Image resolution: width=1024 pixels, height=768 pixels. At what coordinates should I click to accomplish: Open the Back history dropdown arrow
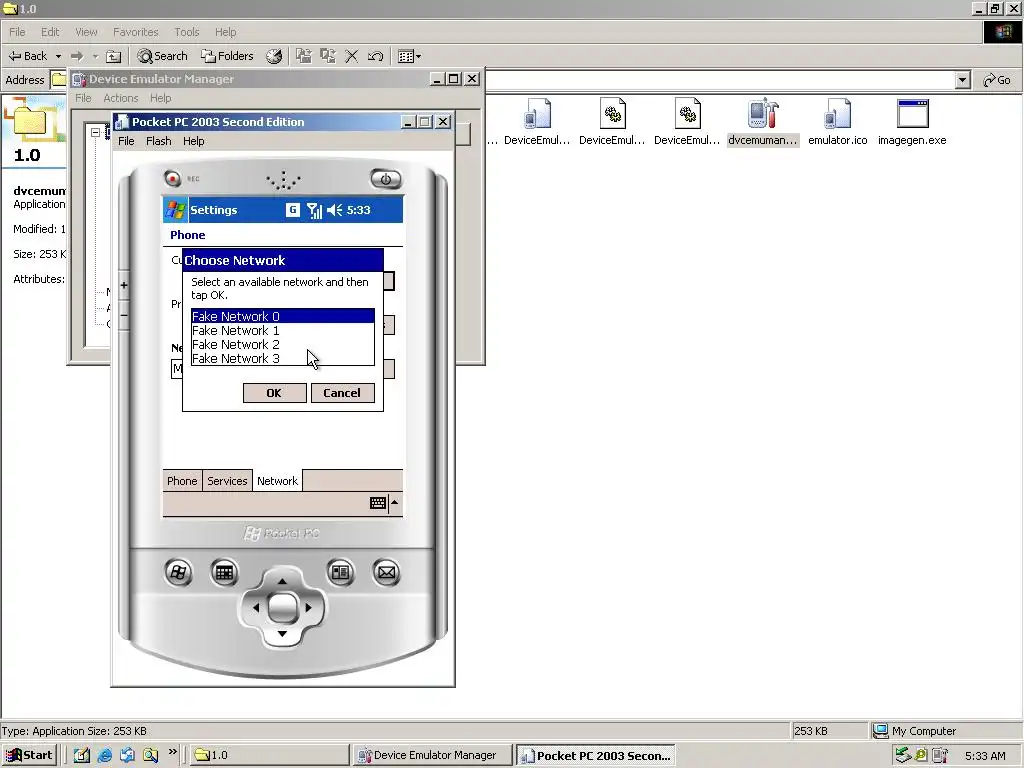(x=58, y=57)
